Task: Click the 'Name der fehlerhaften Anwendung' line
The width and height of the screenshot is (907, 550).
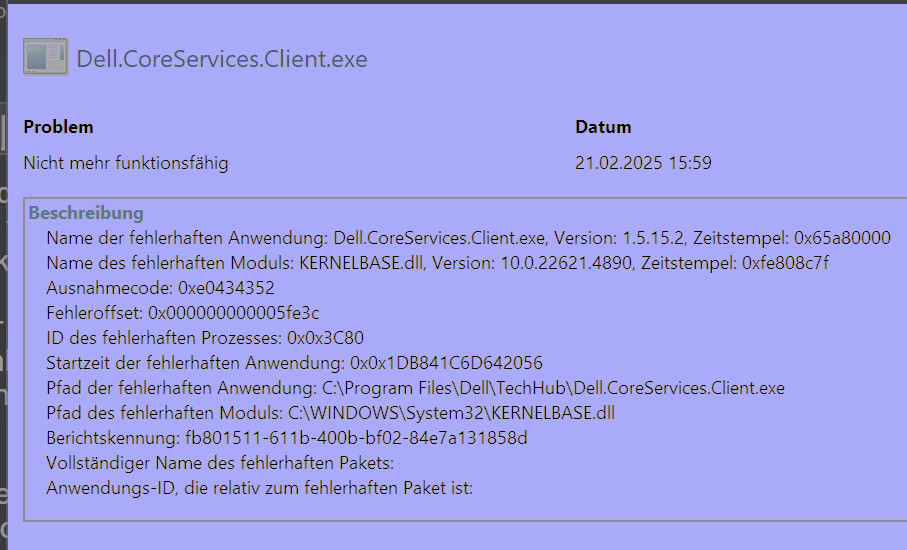Action: 469,238
